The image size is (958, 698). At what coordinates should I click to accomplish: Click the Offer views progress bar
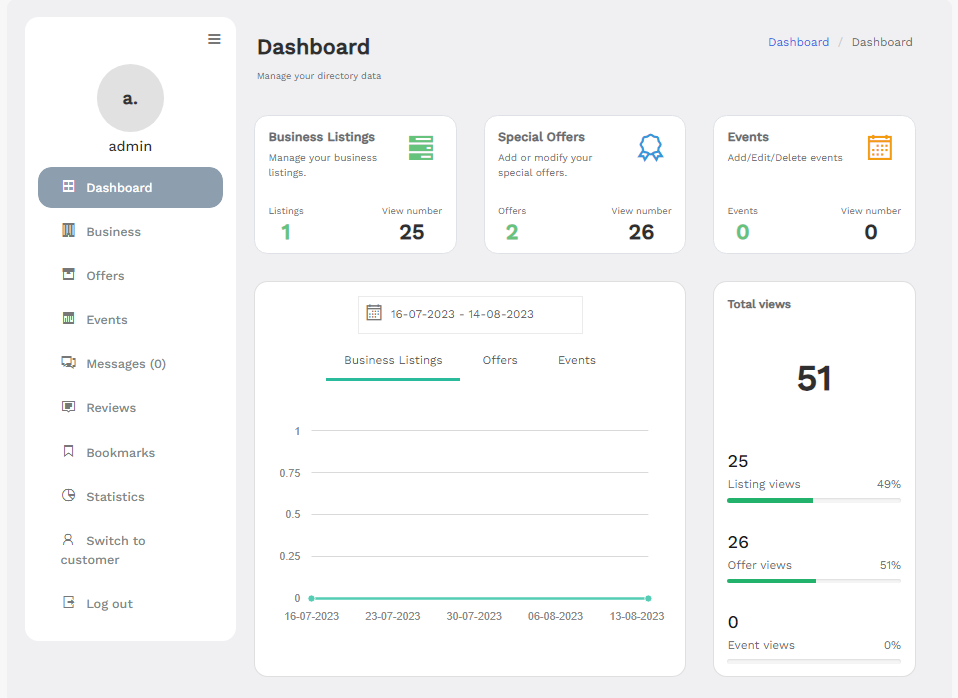coord(814,581)
